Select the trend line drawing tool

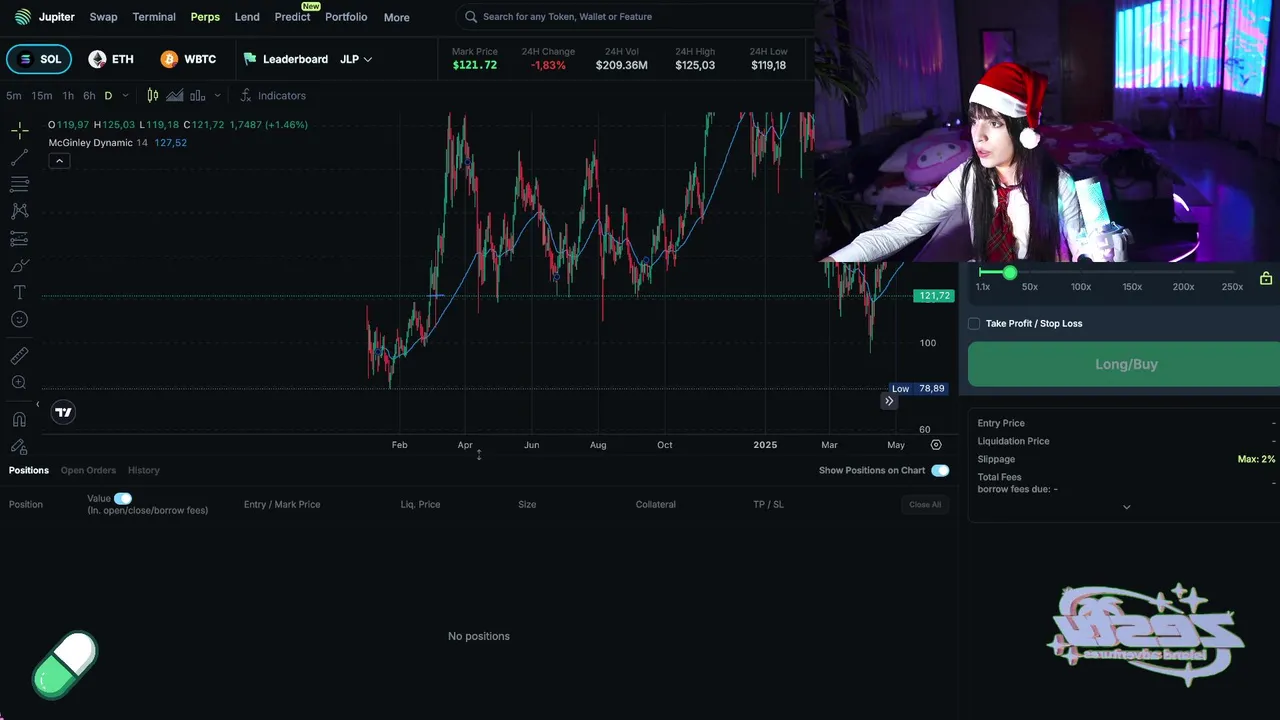coord(19,158)
